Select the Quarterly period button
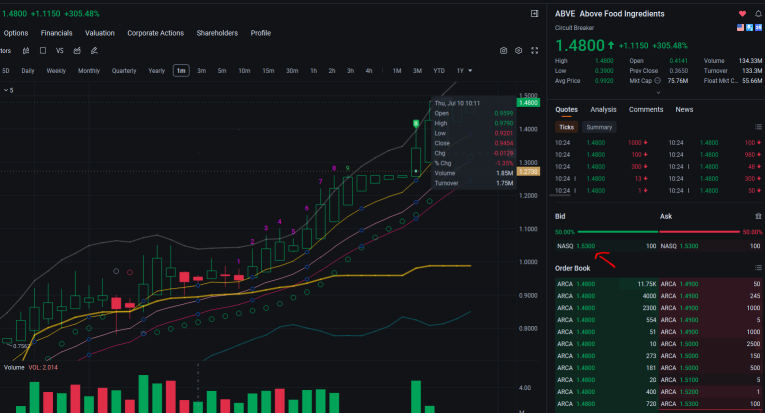The height and width of the screenshot is (413, 765). tap(124, 71)
